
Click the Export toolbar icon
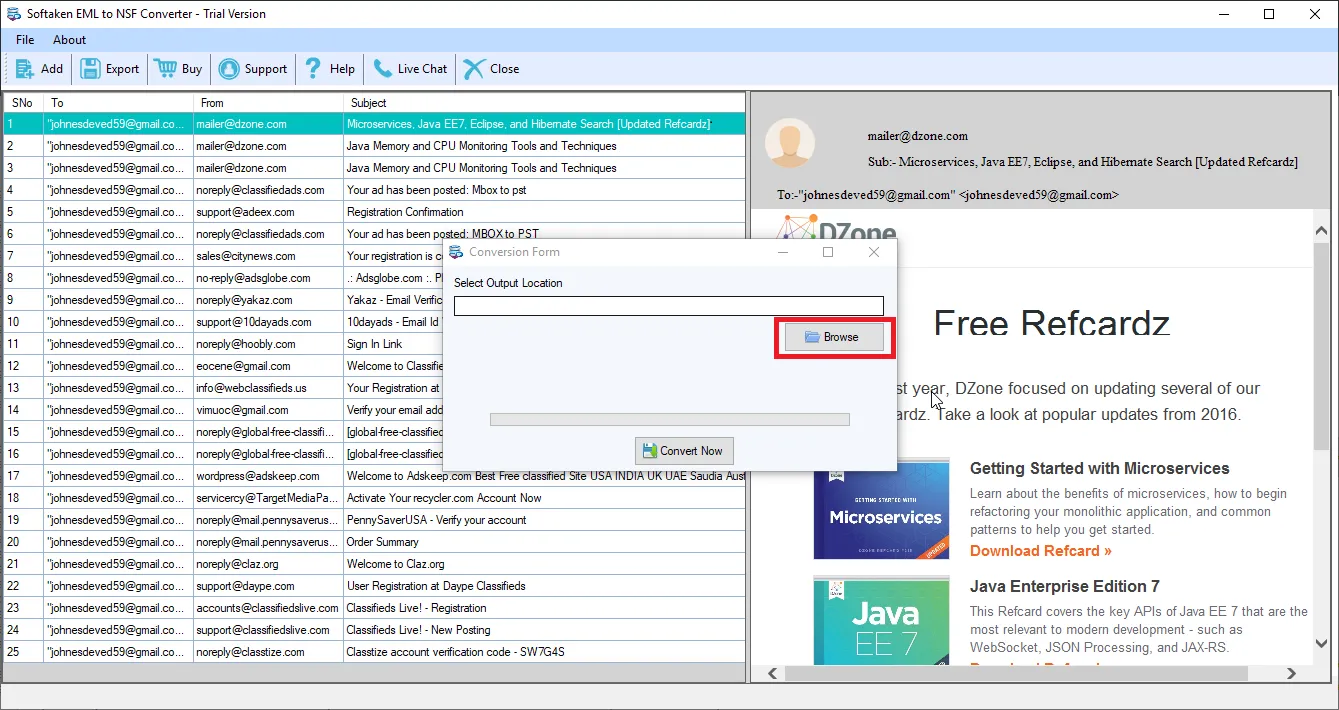tap(110, 69)
